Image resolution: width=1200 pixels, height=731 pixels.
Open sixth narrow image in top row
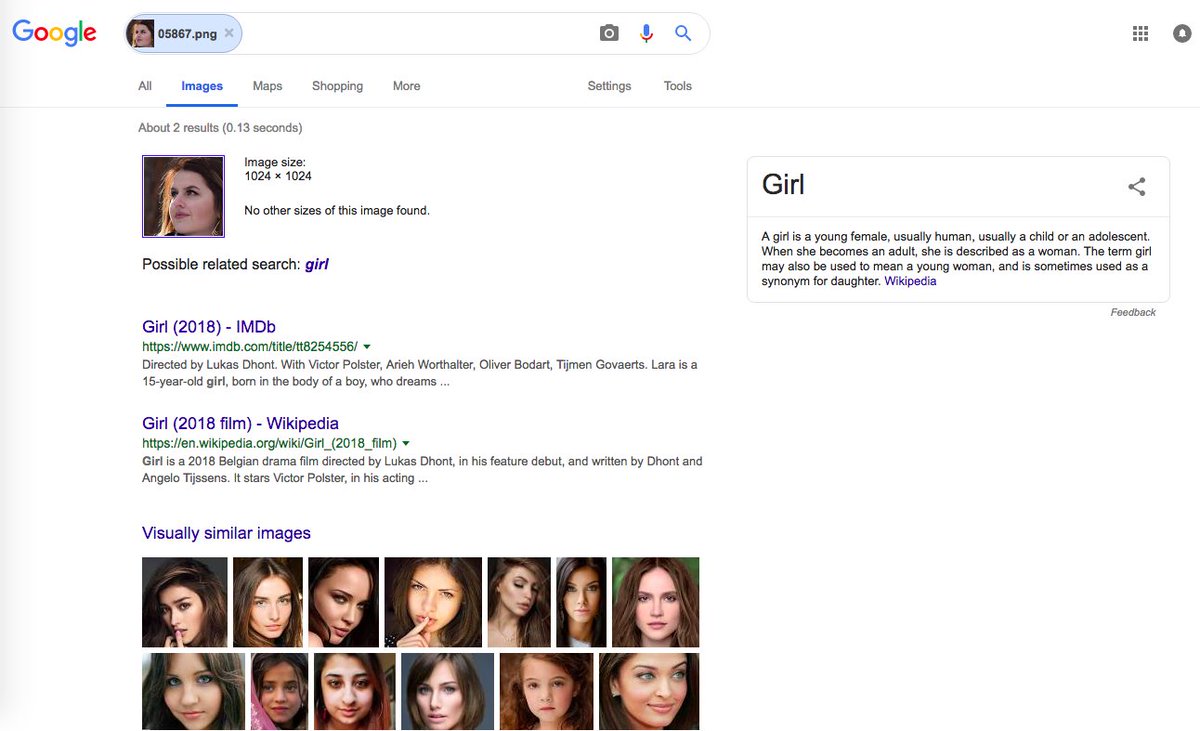581,602
